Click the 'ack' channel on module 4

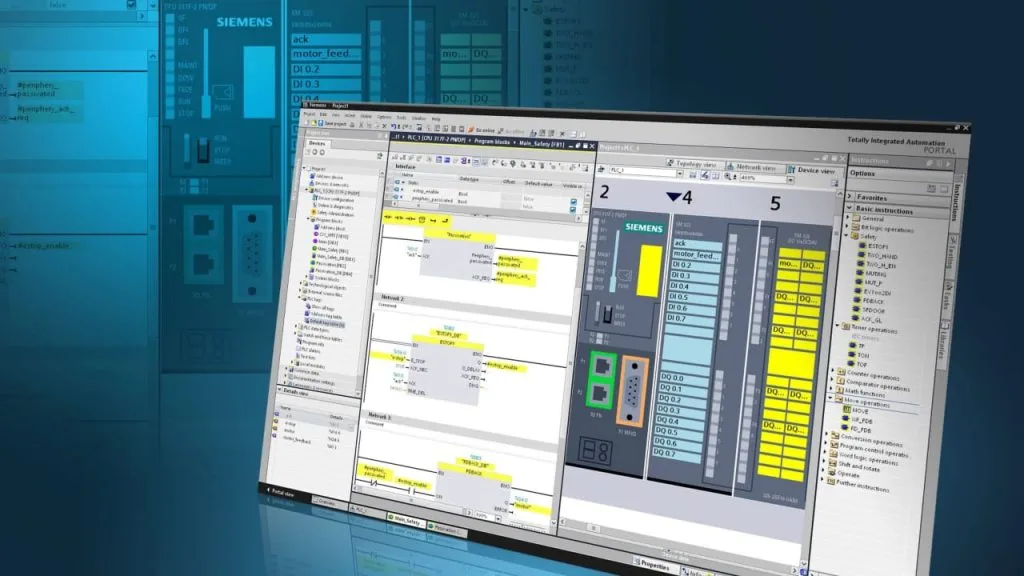coord(697,244)
